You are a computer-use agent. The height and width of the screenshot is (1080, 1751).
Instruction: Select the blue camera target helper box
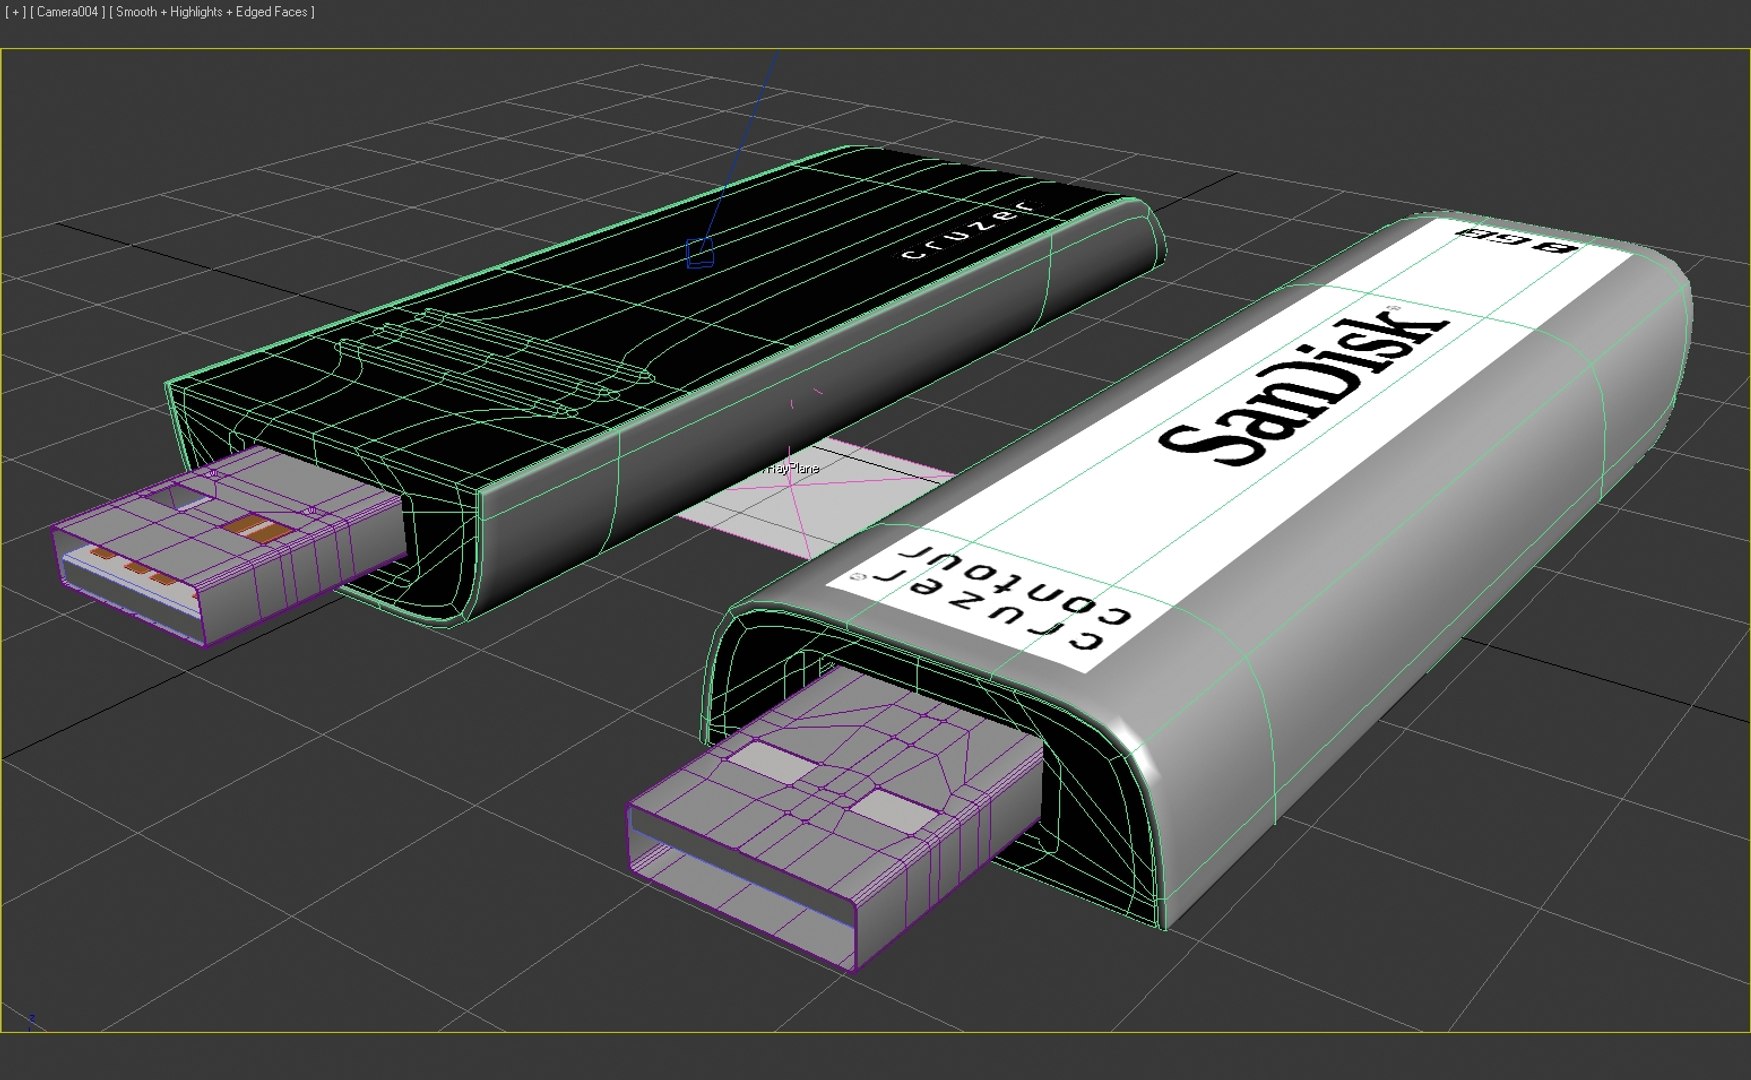point(700,252)
